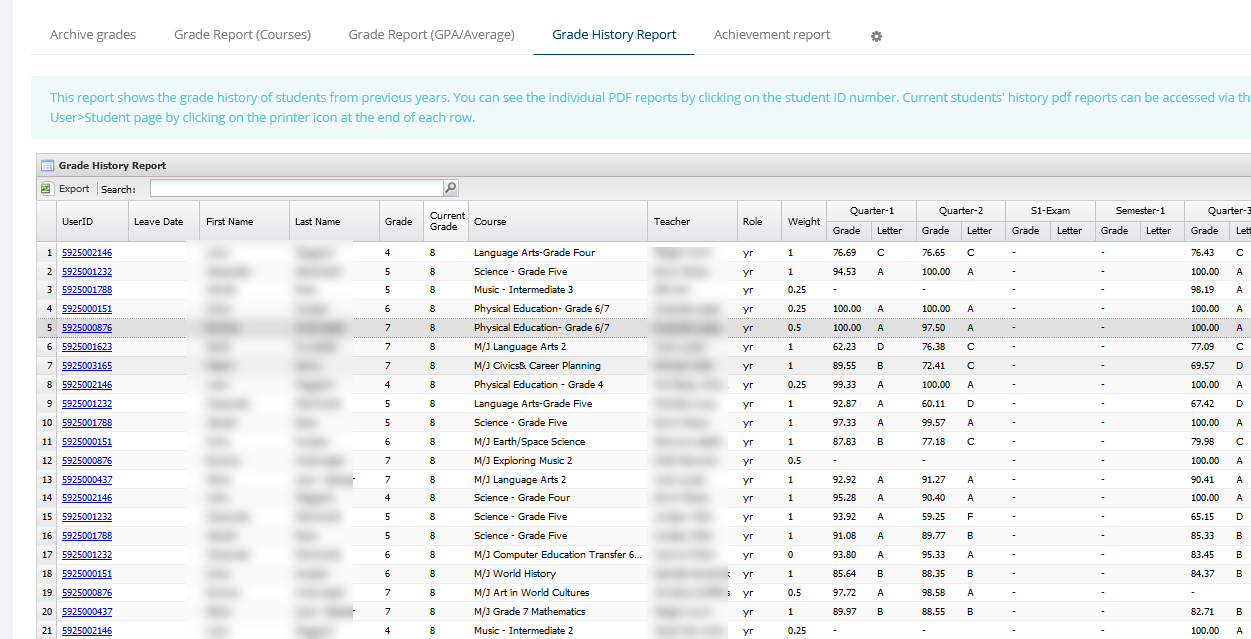Sort by the Leave Date column header
1251x639 pixels.
(158, 222)
